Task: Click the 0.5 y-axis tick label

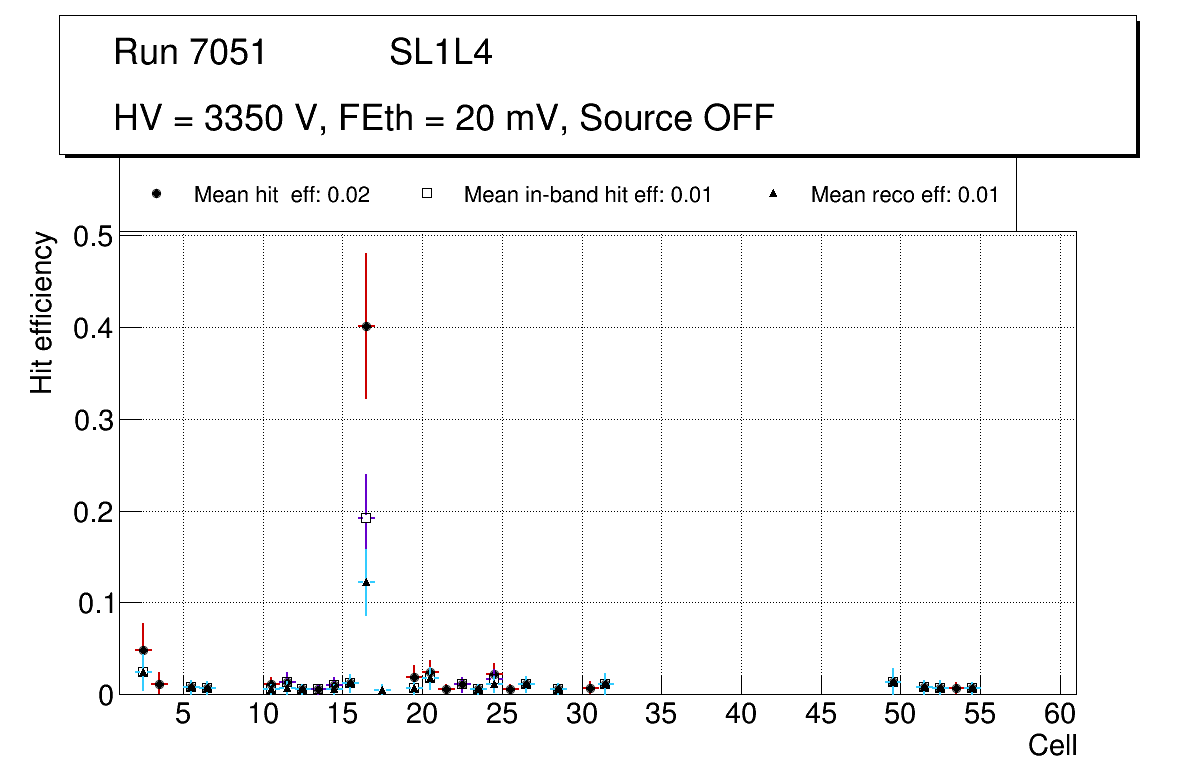Action: coord(94,237)
